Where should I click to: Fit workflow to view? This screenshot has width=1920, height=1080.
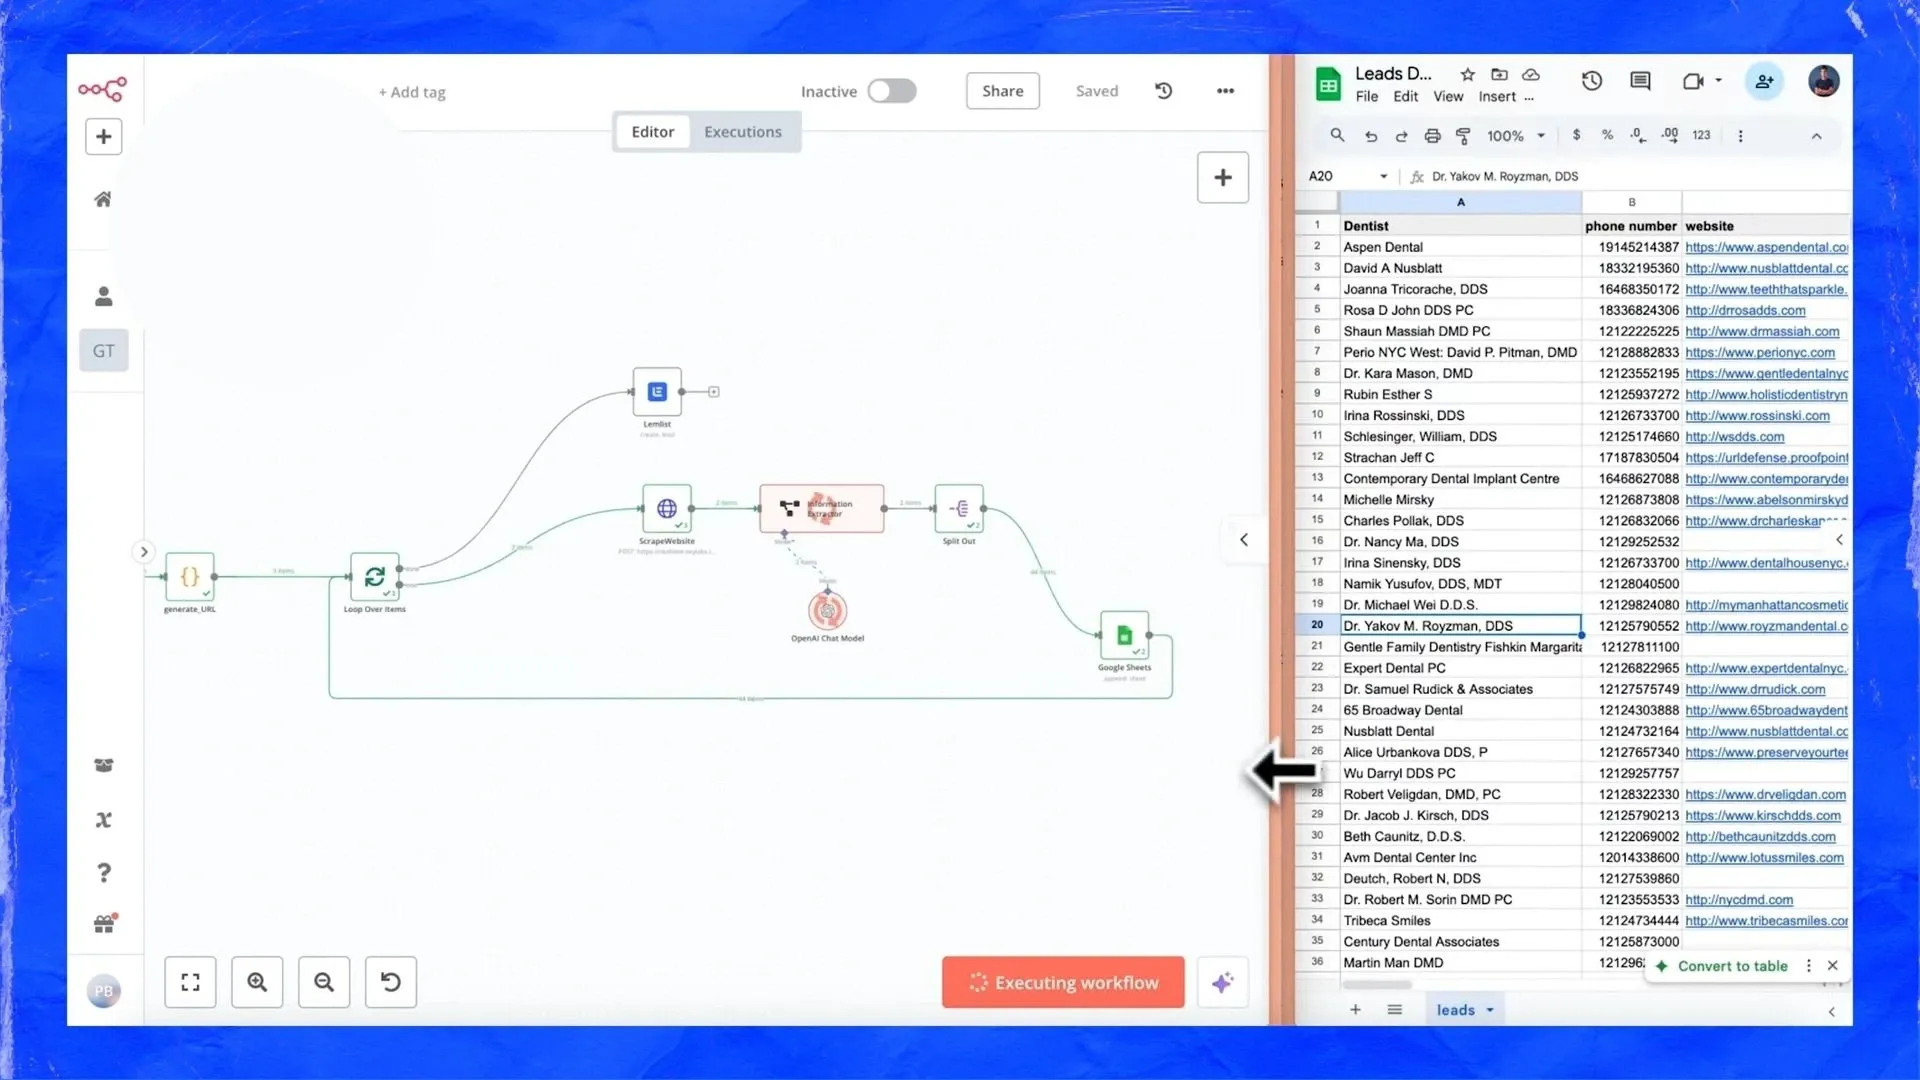[x=190, y=982]
